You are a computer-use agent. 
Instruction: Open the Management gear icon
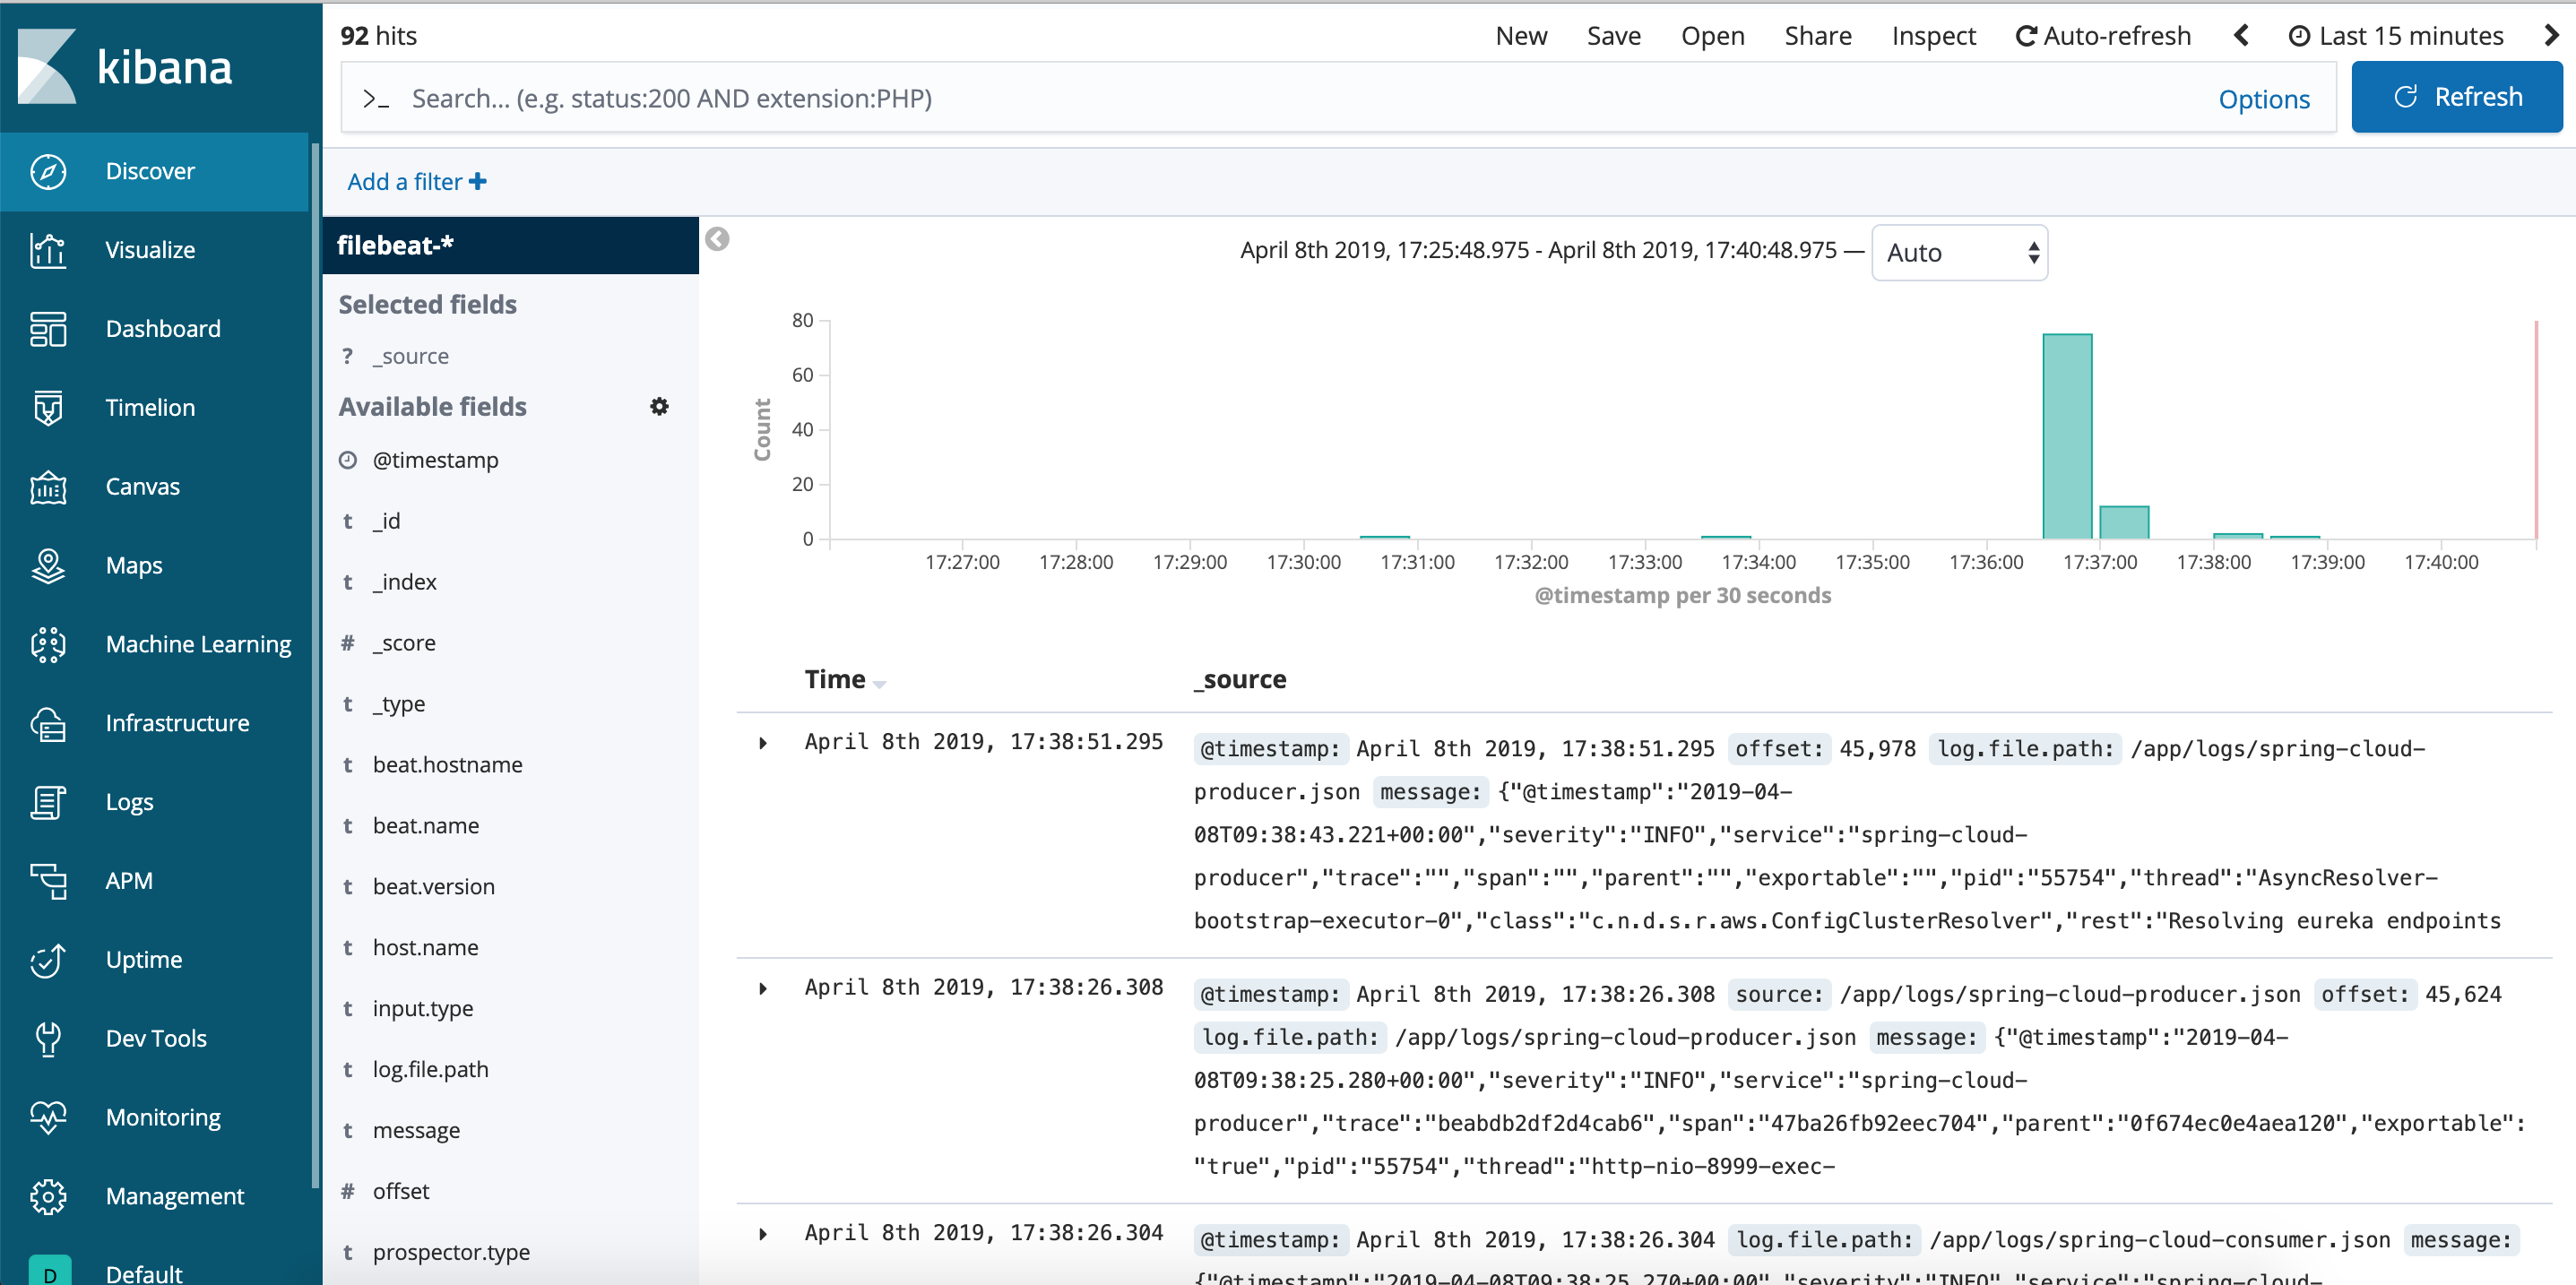(48, 1197)
